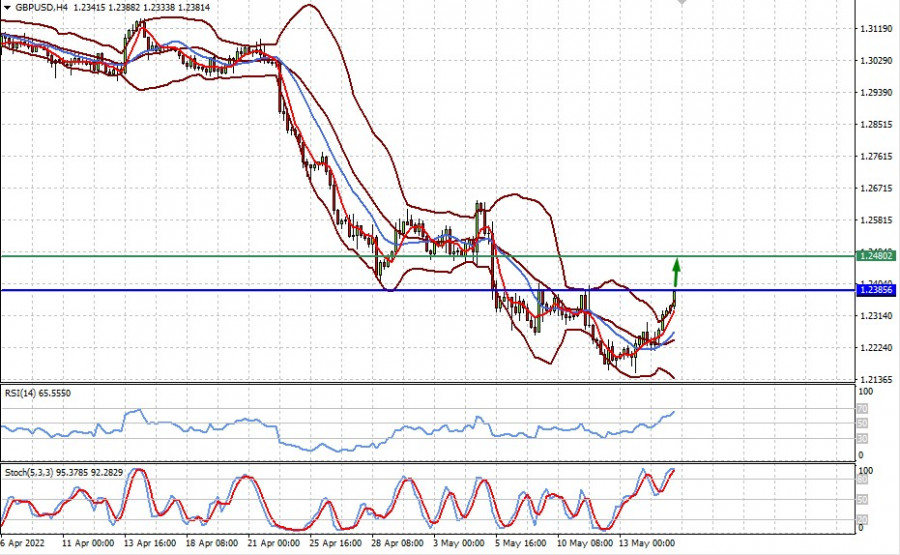Click the 1.30290 price axis label
The height and width of the screenshot is (555, 900).
(x=876, y=60)
